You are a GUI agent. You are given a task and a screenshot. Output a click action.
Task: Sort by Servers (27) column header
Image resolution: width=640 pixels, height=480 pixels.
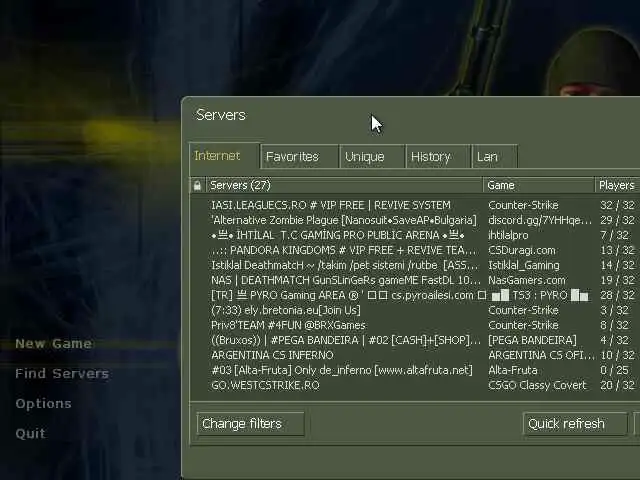coord(344,186)
